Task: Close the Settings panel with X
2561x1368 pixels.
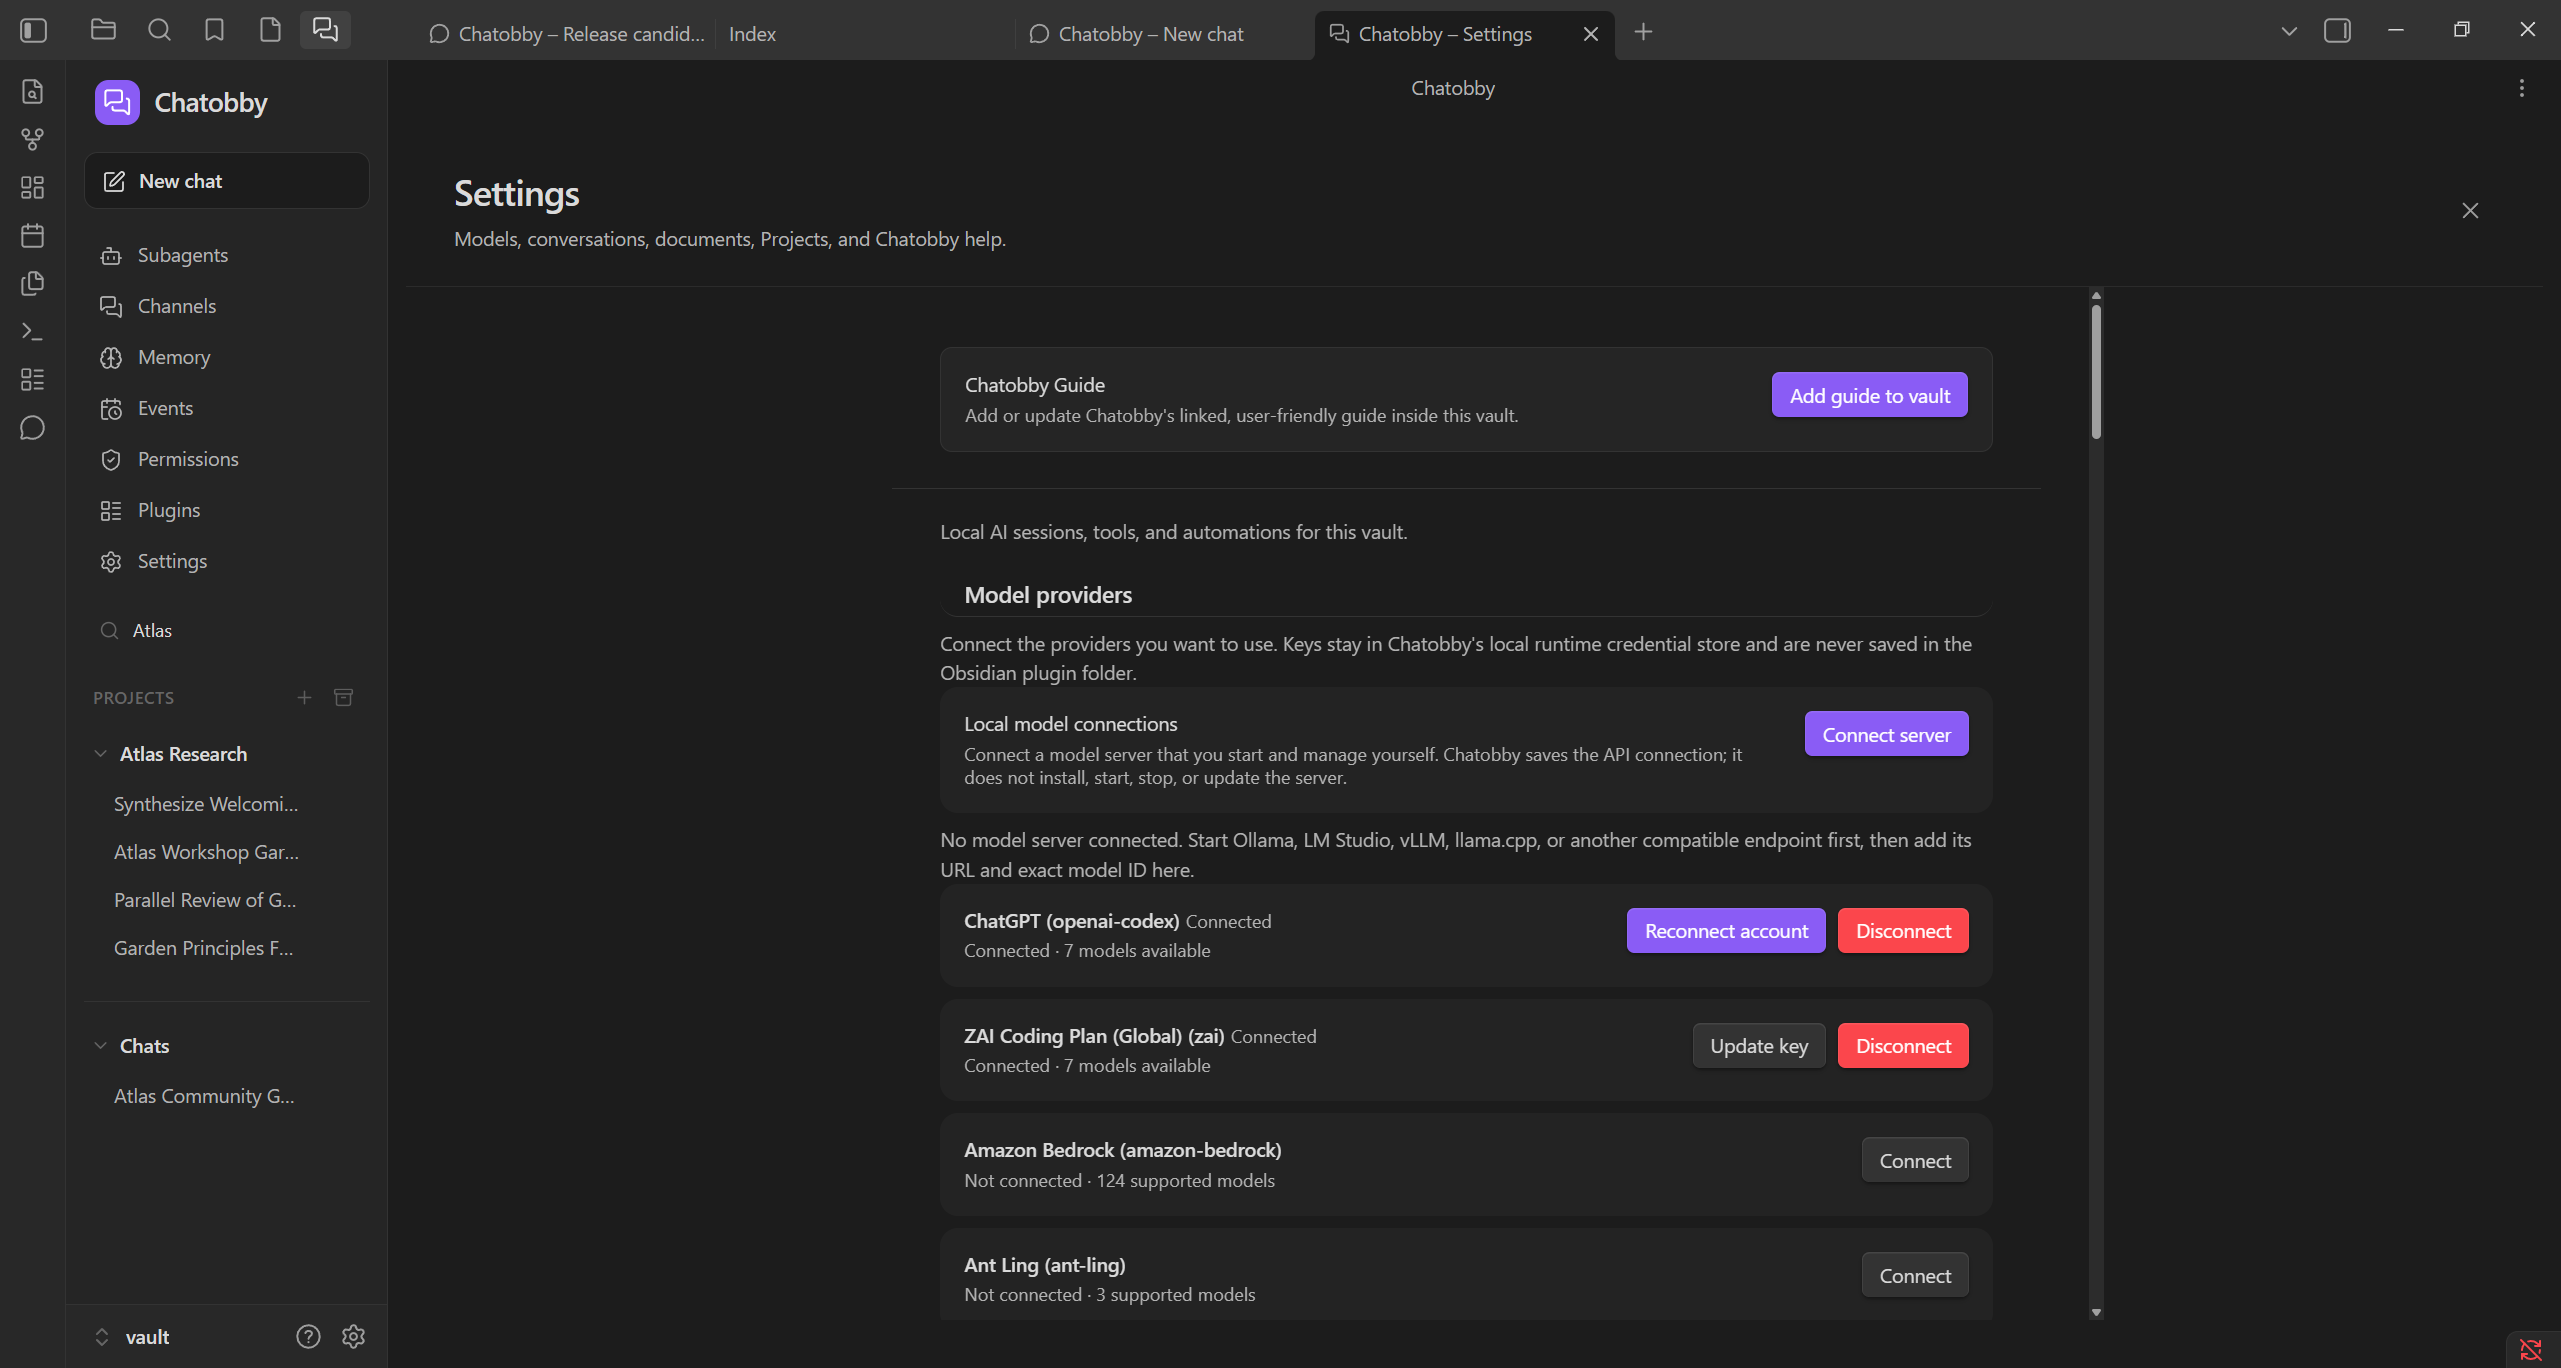Action: point(2470,210)
